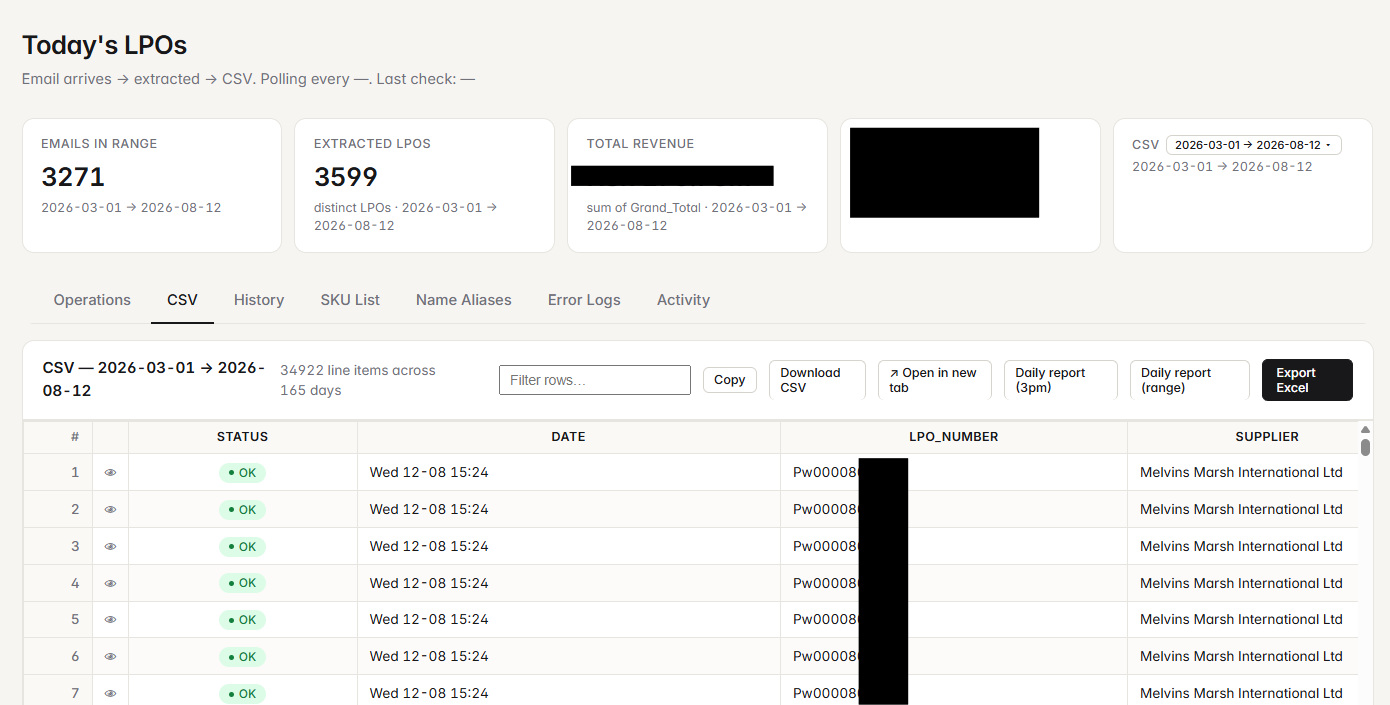
Task: Click the Filter rows input field
Action: pyautogui.click(x=595, y=380)
